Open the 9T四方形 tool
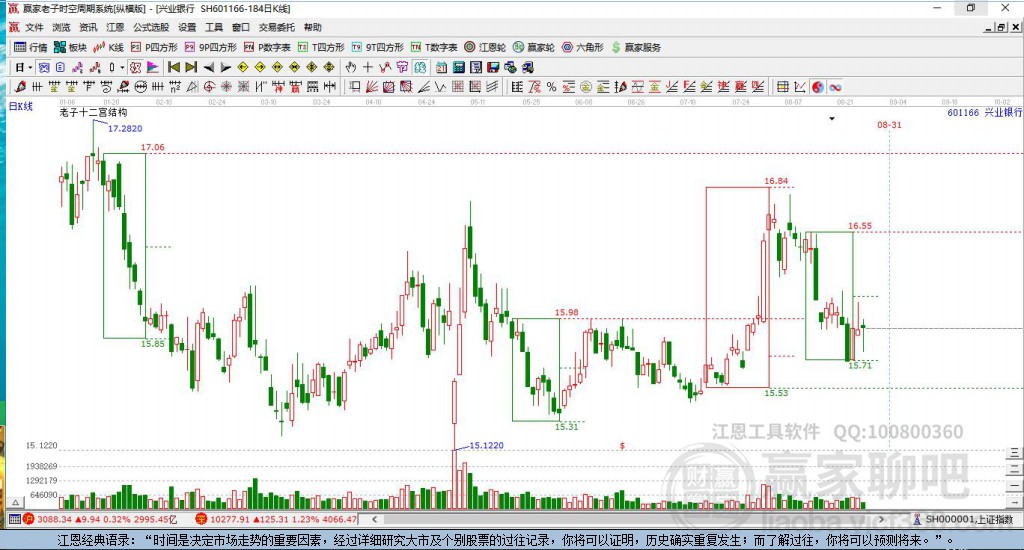1024x550 pixels. coord(377,47)
